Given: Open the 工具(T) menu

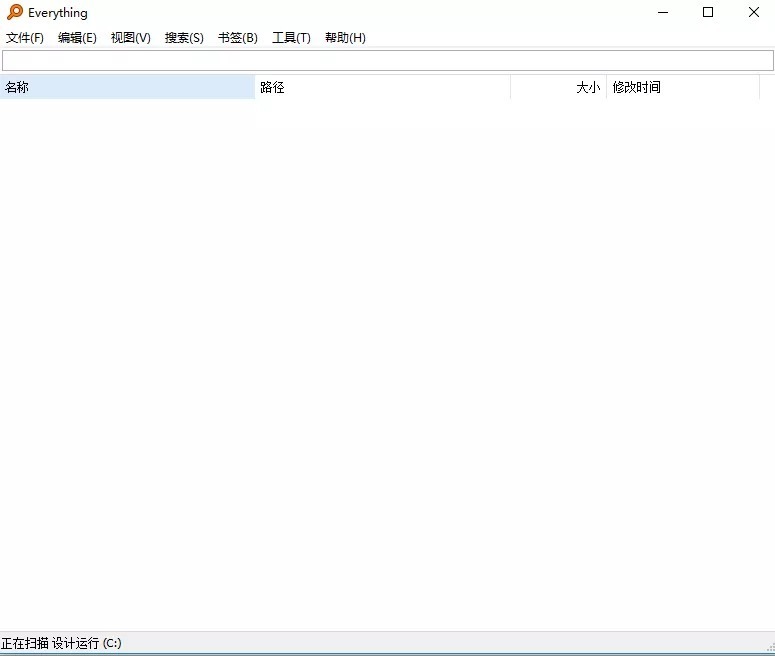Looking at the screenshot, I should 291,38.
